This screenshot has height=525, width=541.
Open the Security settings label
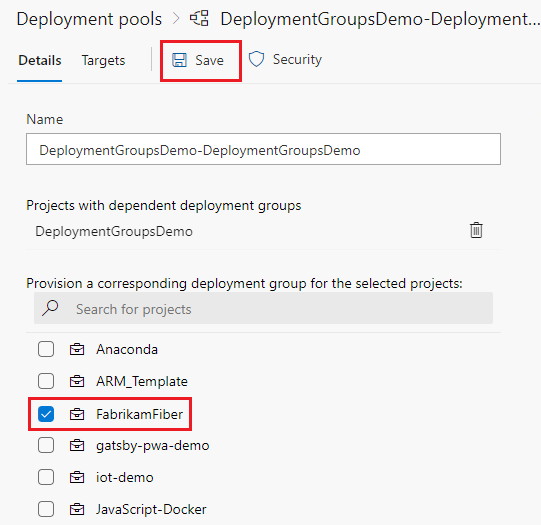[x=297, y=60]
